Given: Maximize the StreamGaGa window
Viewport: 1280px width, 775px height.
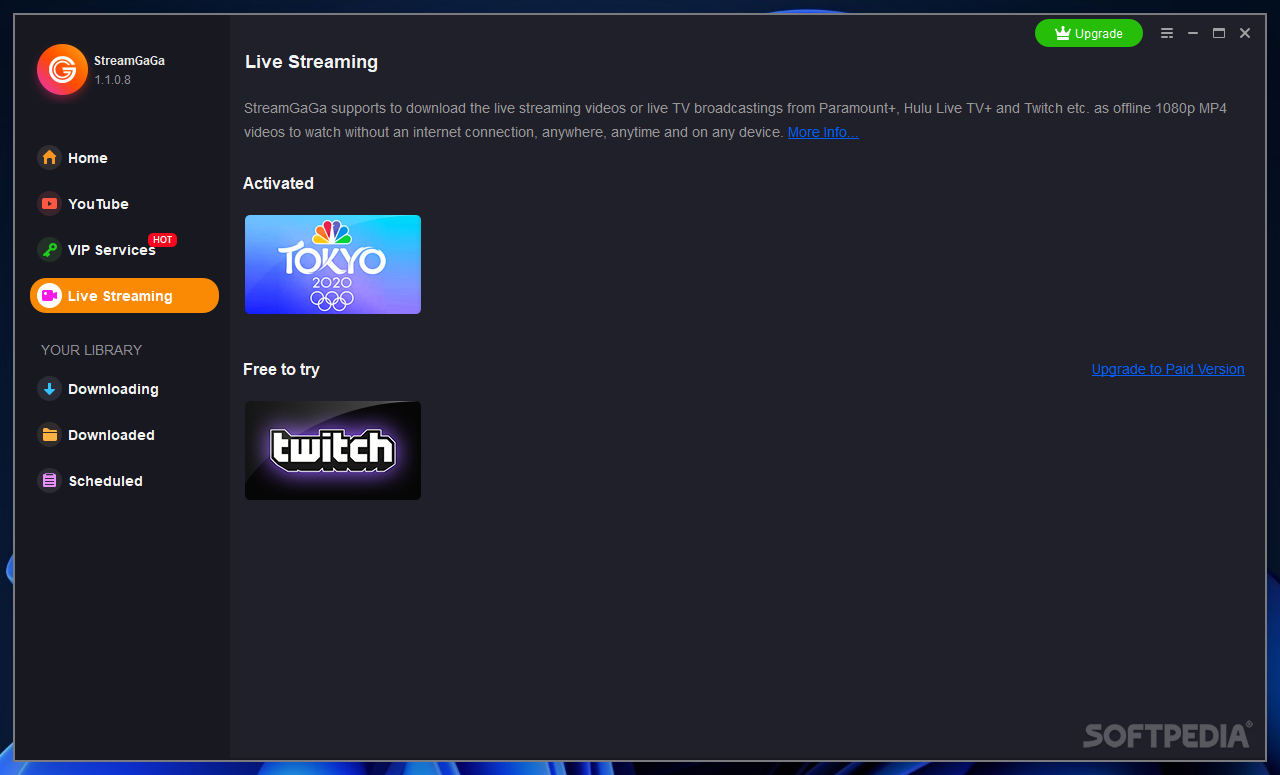Looking at the screenshot, I should click(x=1219, y=33).
